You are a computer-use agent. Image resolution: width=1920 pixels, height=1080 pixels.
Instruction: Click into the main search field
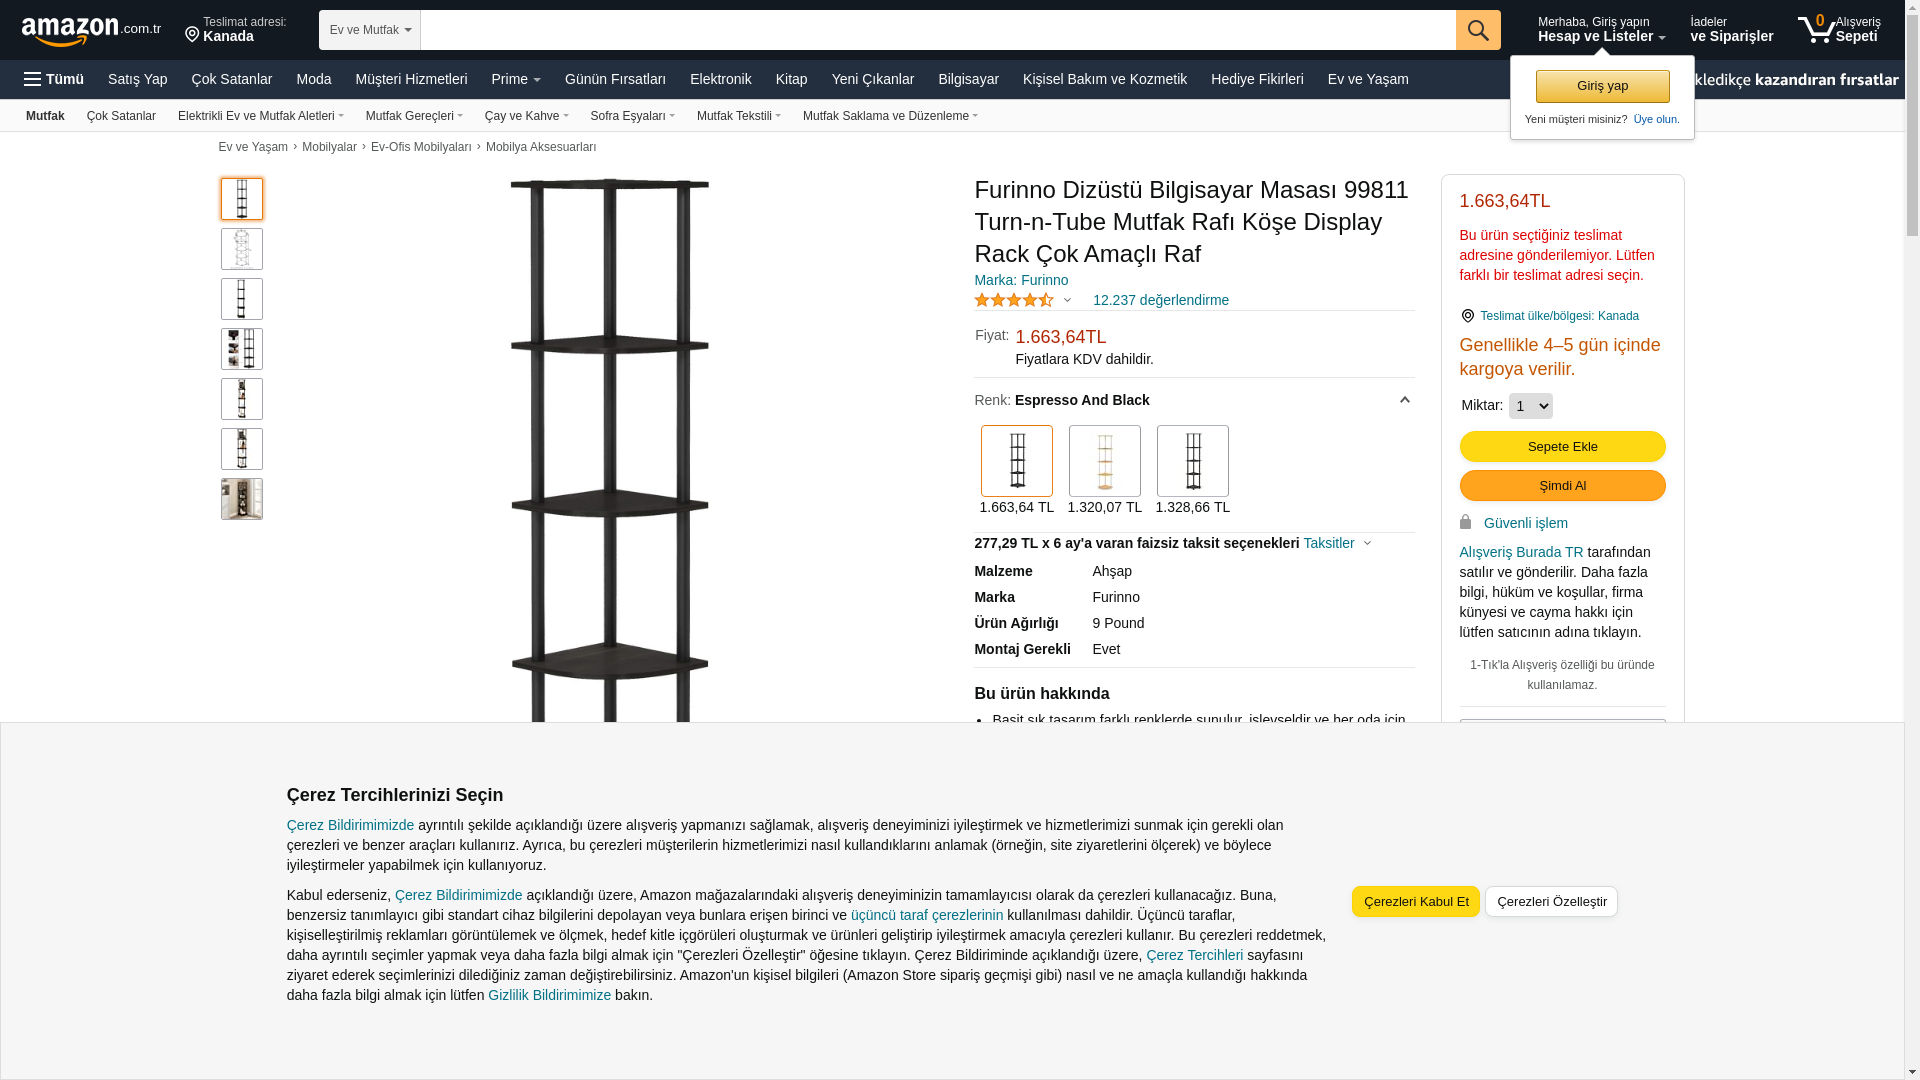[x=938, y=30]
